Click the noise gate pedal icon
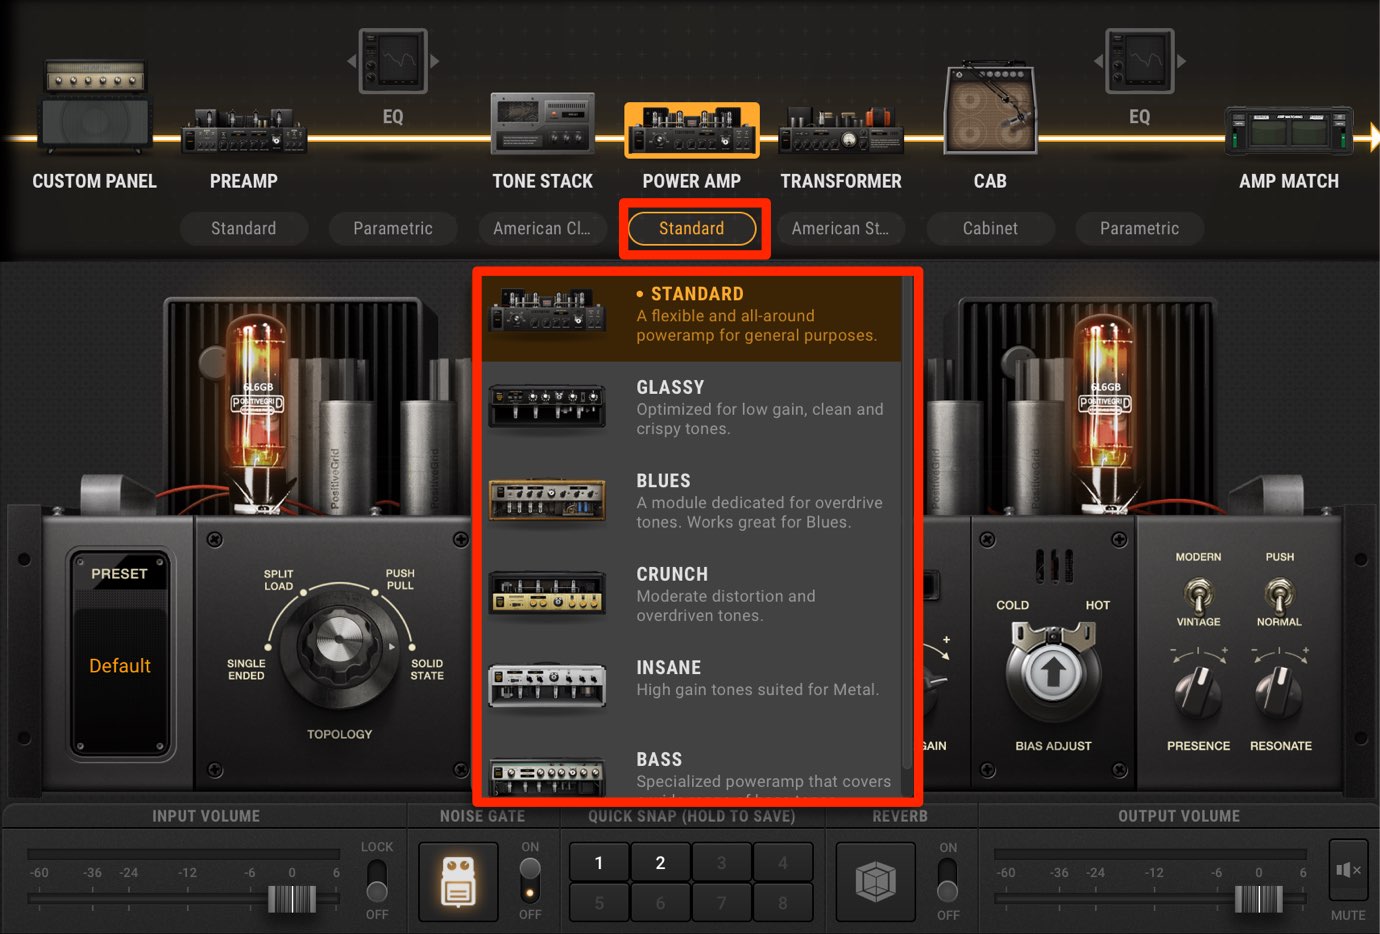The height and width of the screenshot is (934, 1380). click(458, 882)
